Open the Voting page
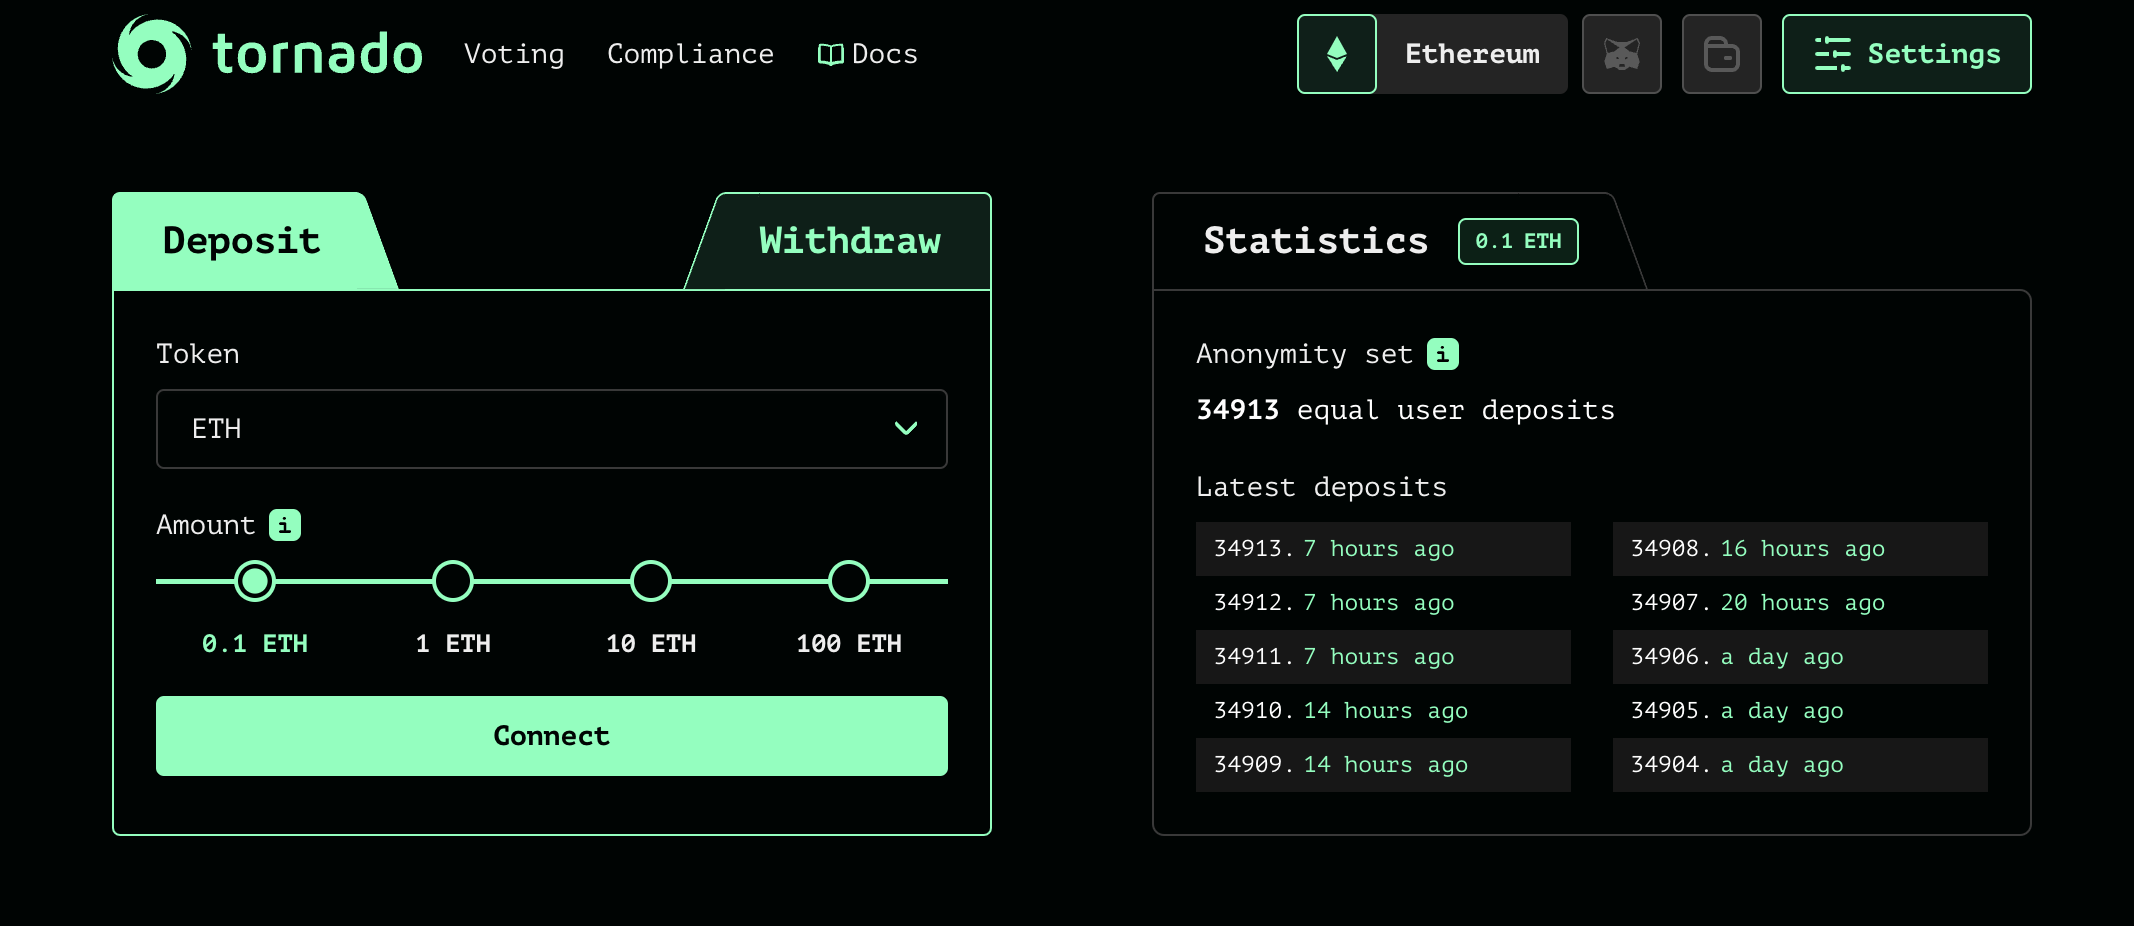Screen dimensions: 2134x926 click(x=514, y=54)
